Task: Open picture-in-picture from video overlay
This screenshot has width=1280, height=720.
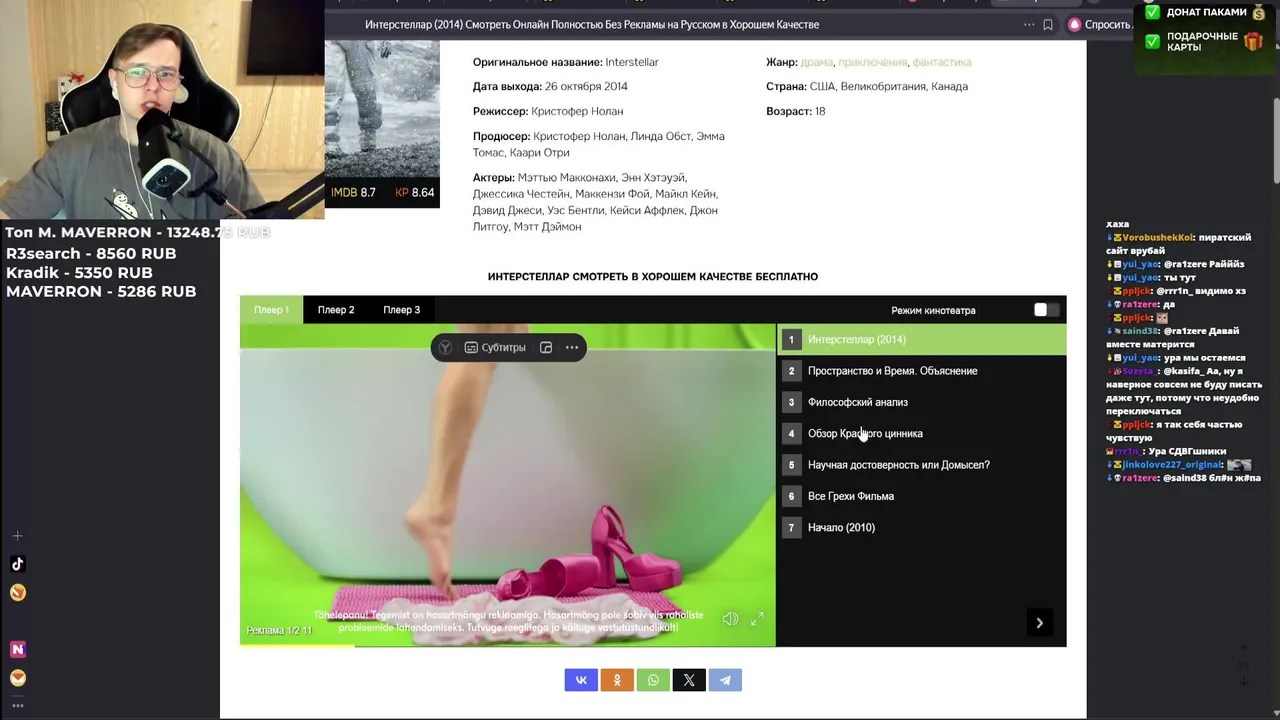Action: (x=546, y=347)
